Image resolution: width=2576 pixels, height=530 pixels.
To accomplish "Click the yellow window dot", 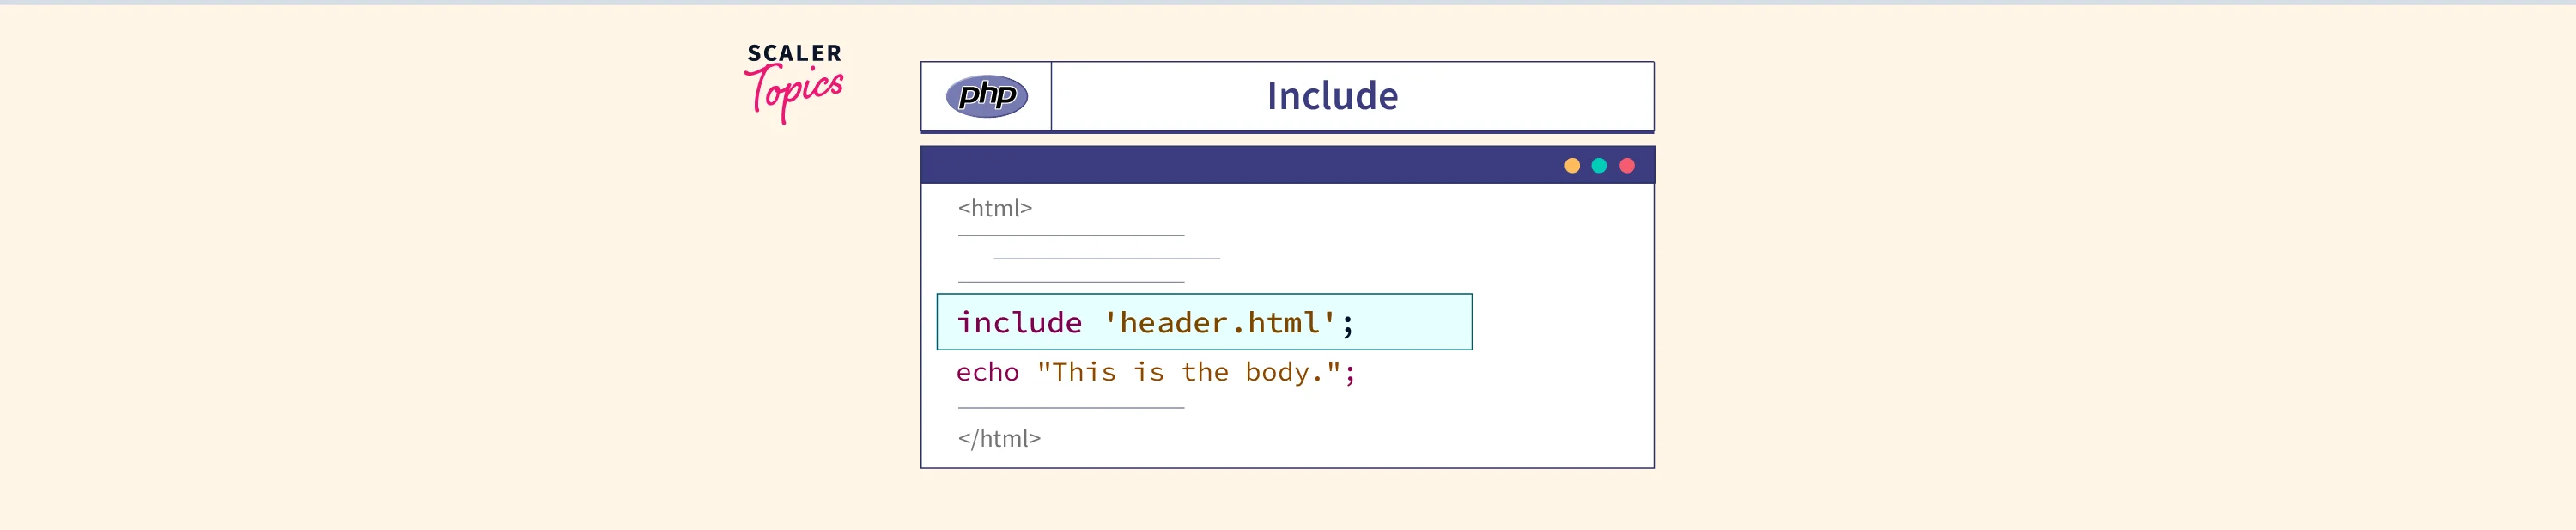I will pyautogui.click(x=1572, y=166).
